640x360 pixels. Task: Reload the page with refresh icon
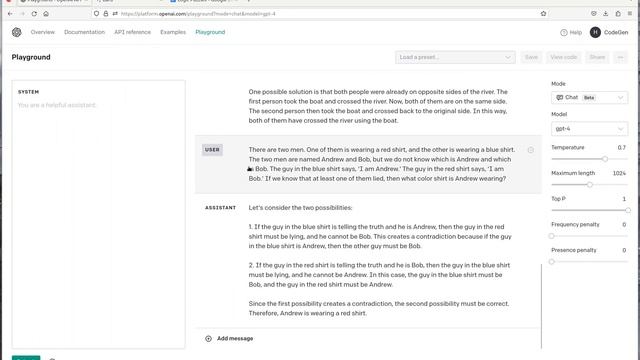(x=34, y=13)
